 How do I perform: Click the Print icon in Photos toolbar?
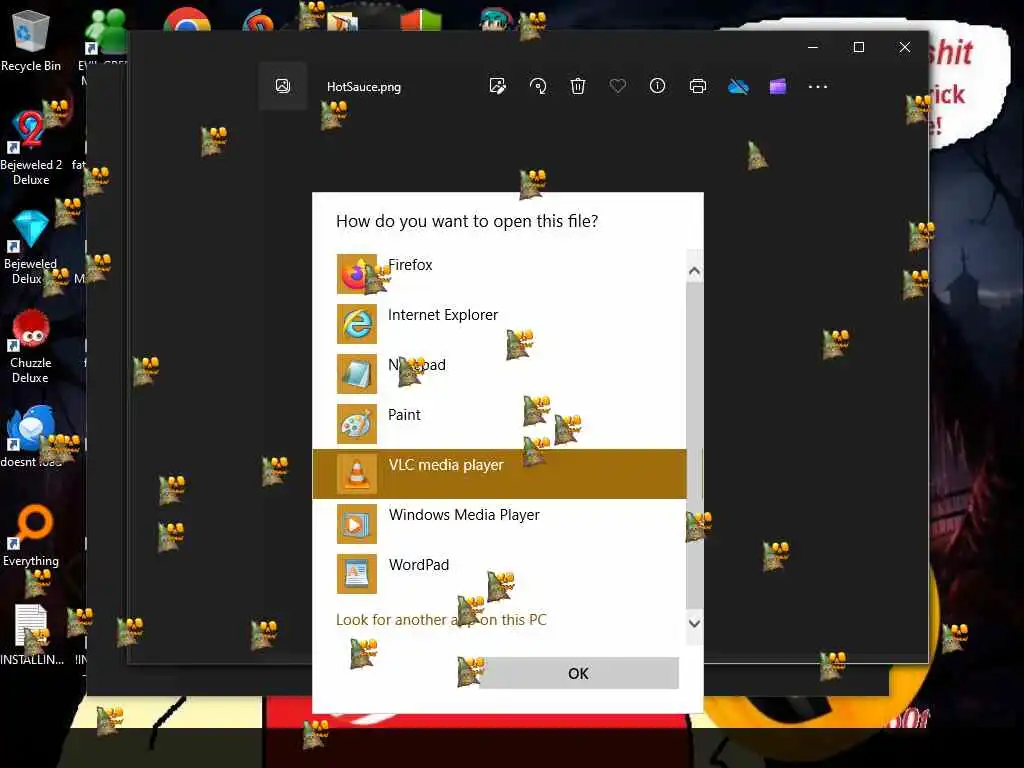pyautogui.click(x=697, y=86)
